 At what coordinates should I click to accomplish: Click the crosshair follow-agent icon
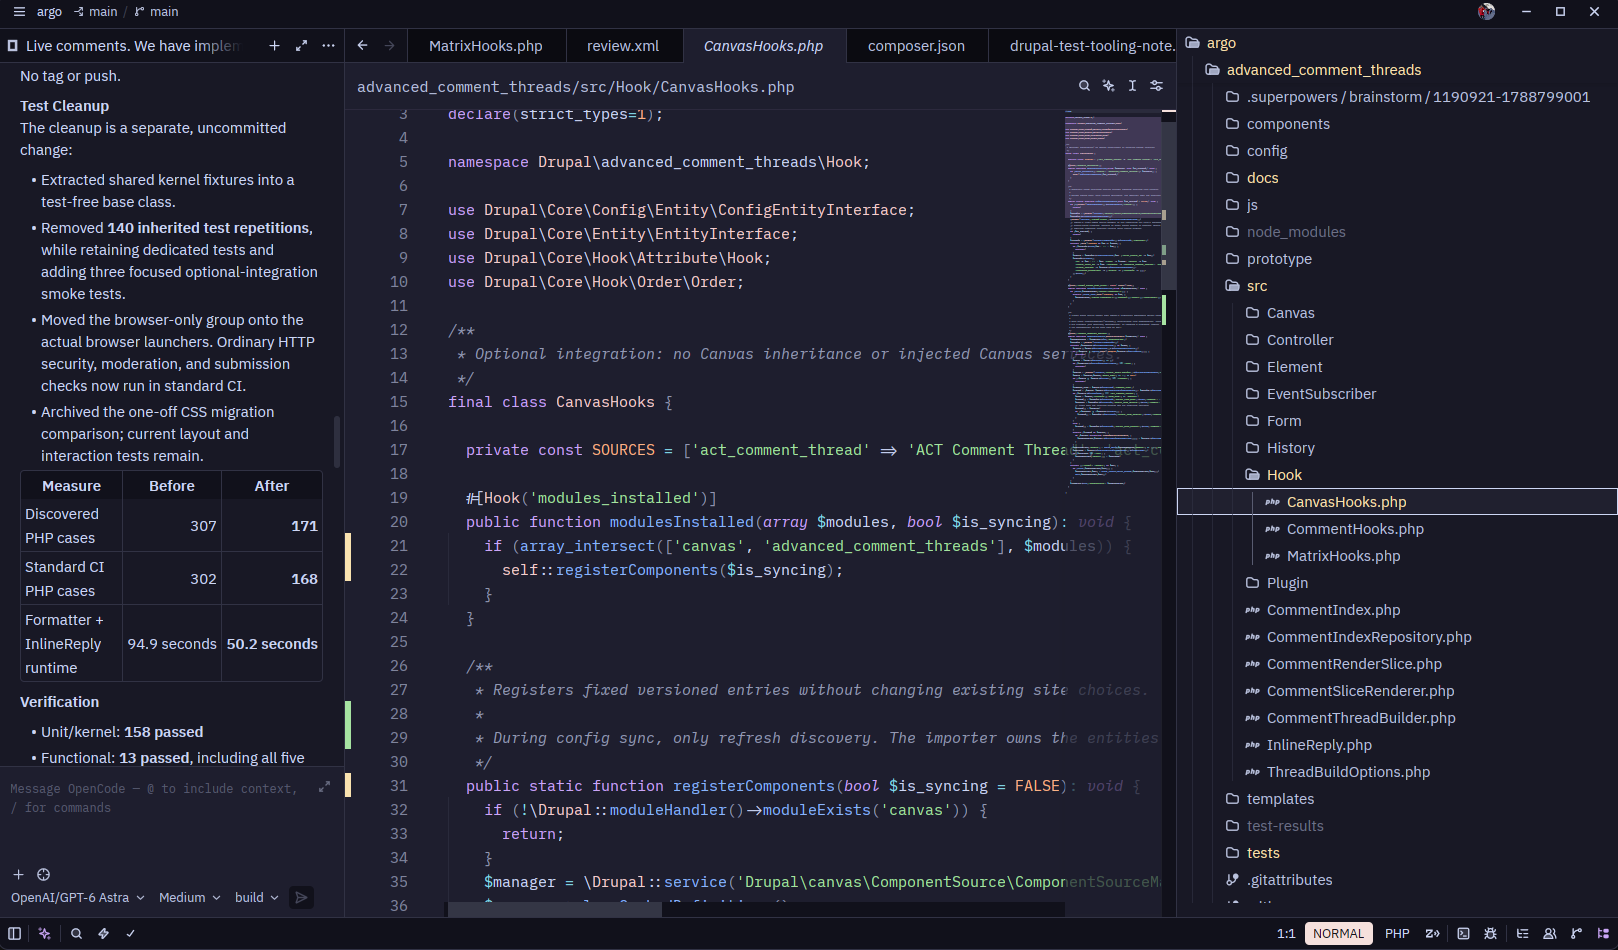coord(43,874)
